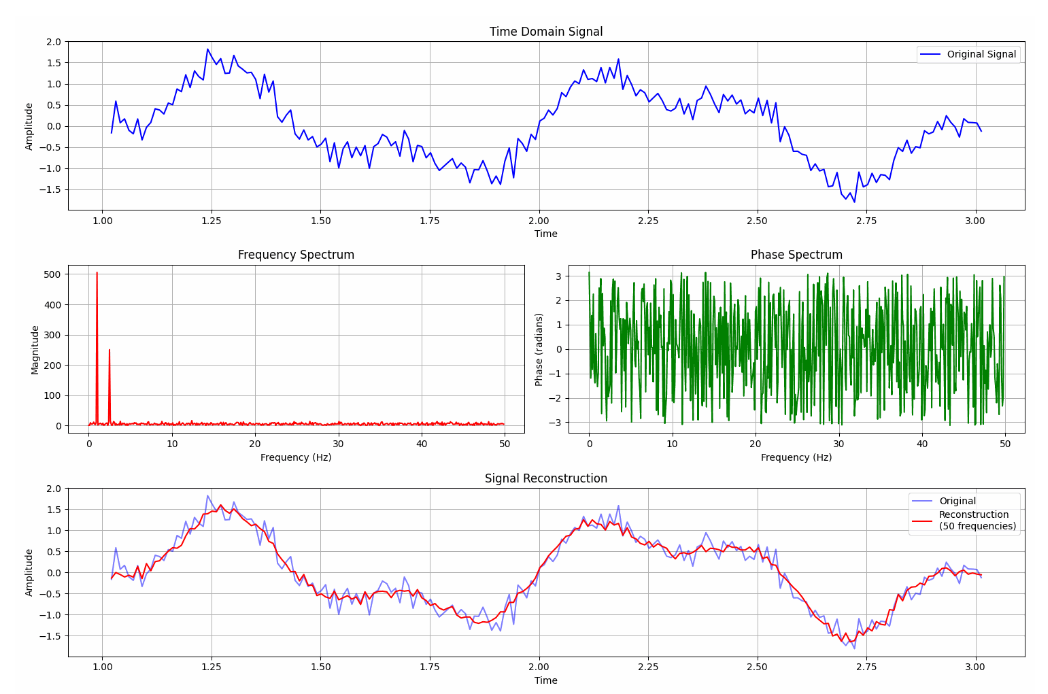
Task: Click the 'Frequency (Hz)' label under Frequency Spectrum
Action: (x=295, y=457)
